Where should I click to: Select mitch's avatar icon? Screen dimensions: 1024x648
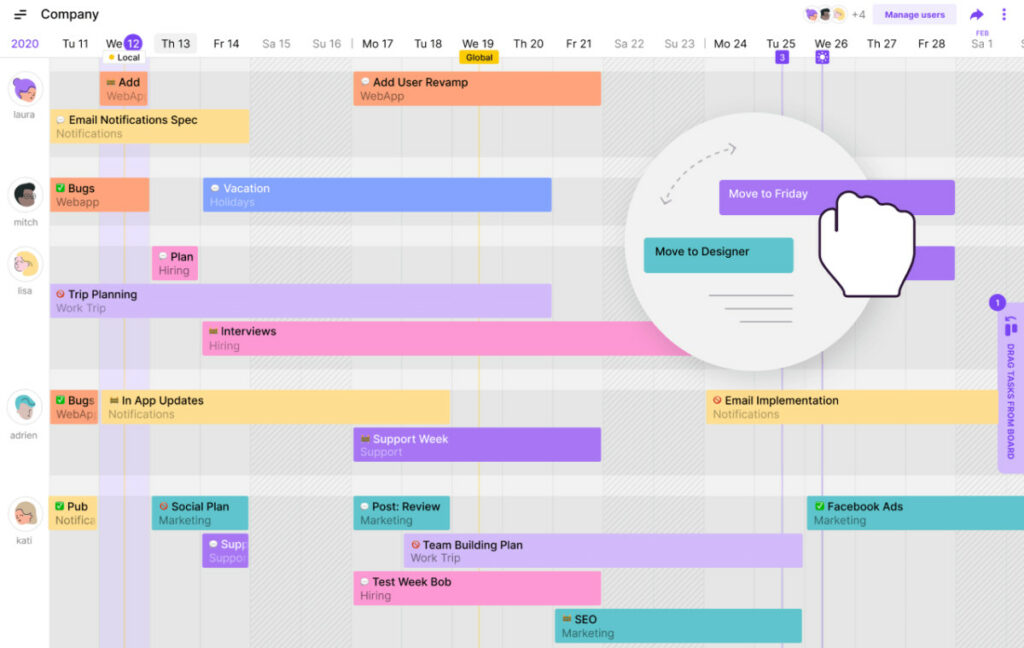click(x=25, y=195)
